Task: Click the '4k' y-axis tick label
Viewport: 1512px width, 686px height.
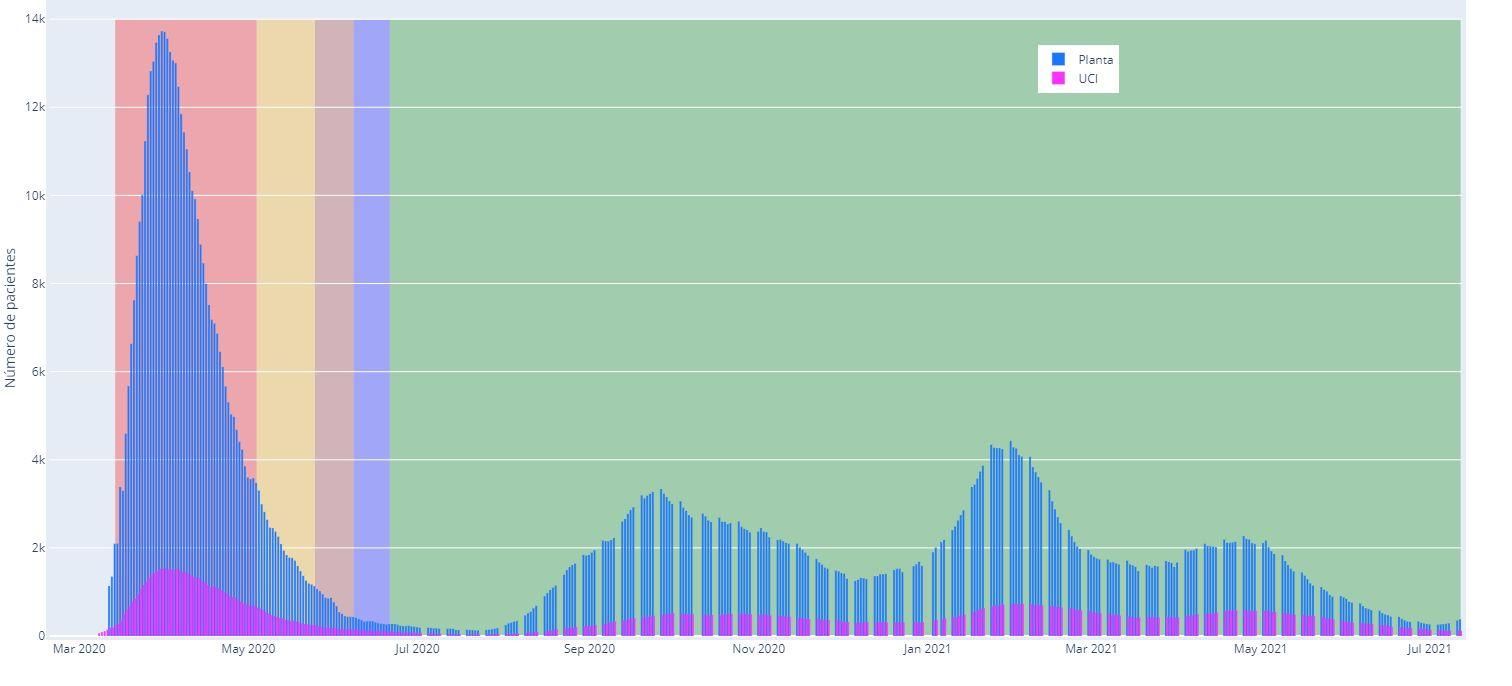Action: [37, 460]
